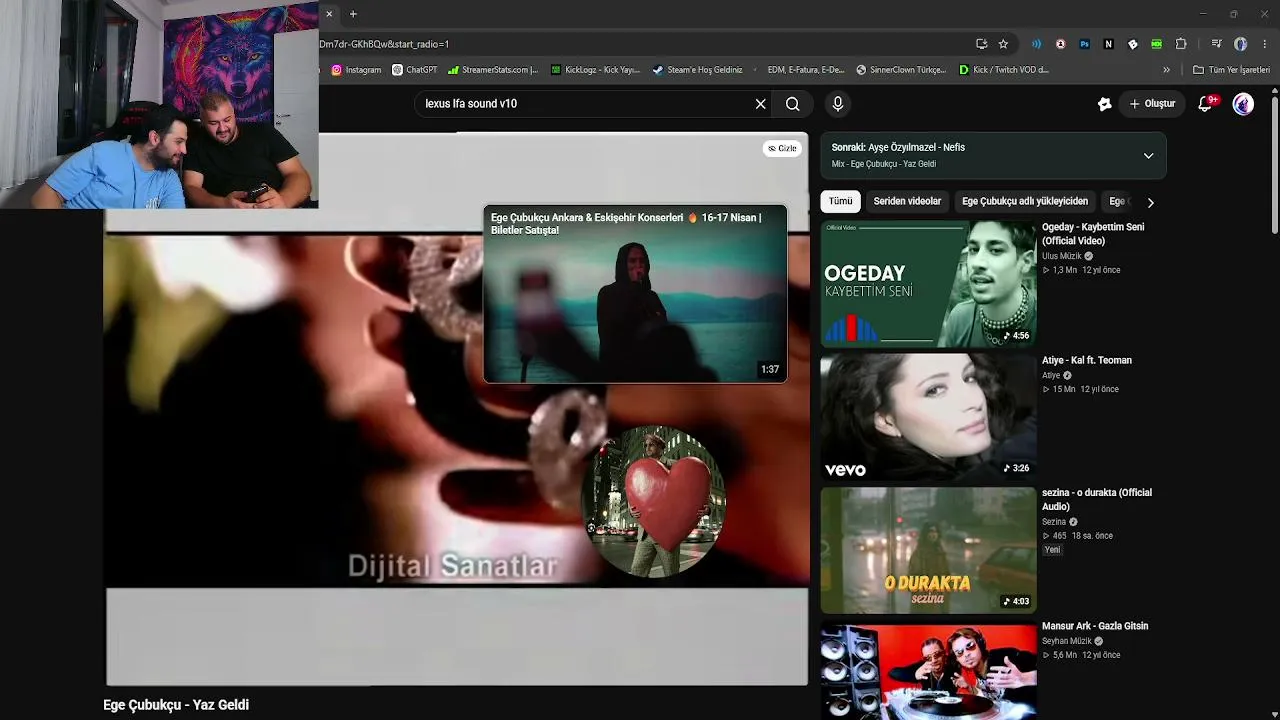
Task: Open the Kick / Twitch VOD bookmark
Action: tap(1004, 70)
